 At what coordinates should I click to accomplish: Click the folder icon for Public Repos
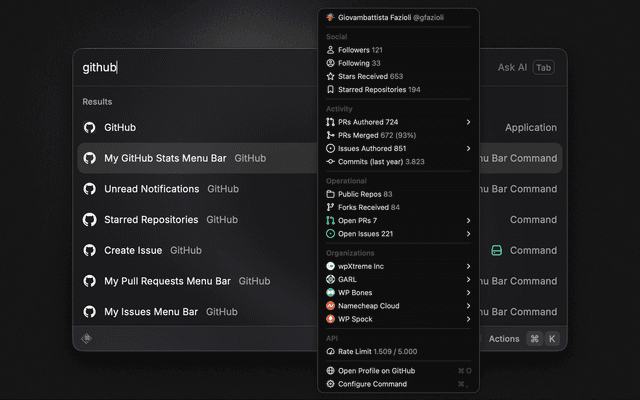pos(330,194)
